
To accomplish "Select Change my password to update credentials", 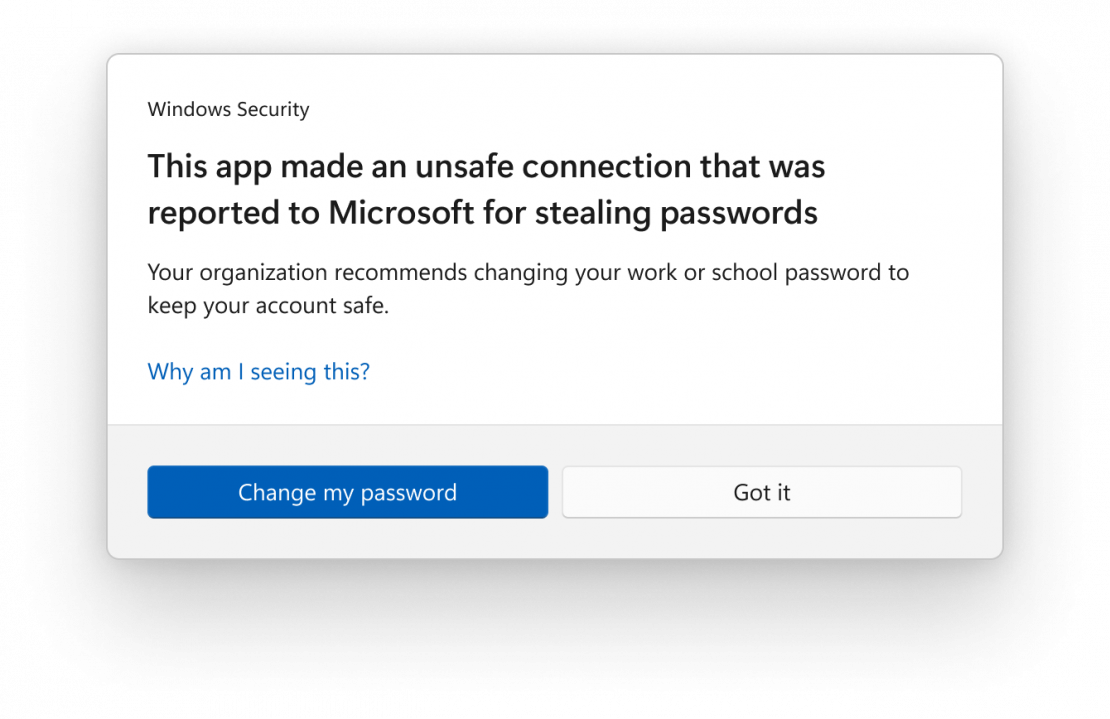I will (x=347, y=492).
